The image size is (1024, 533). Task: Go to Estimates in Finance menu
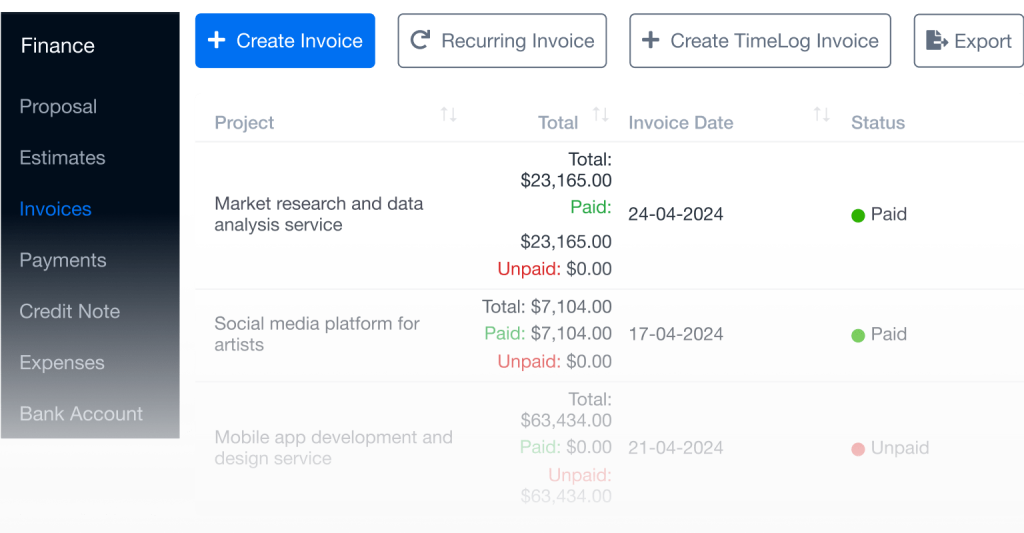click(62, 158)
